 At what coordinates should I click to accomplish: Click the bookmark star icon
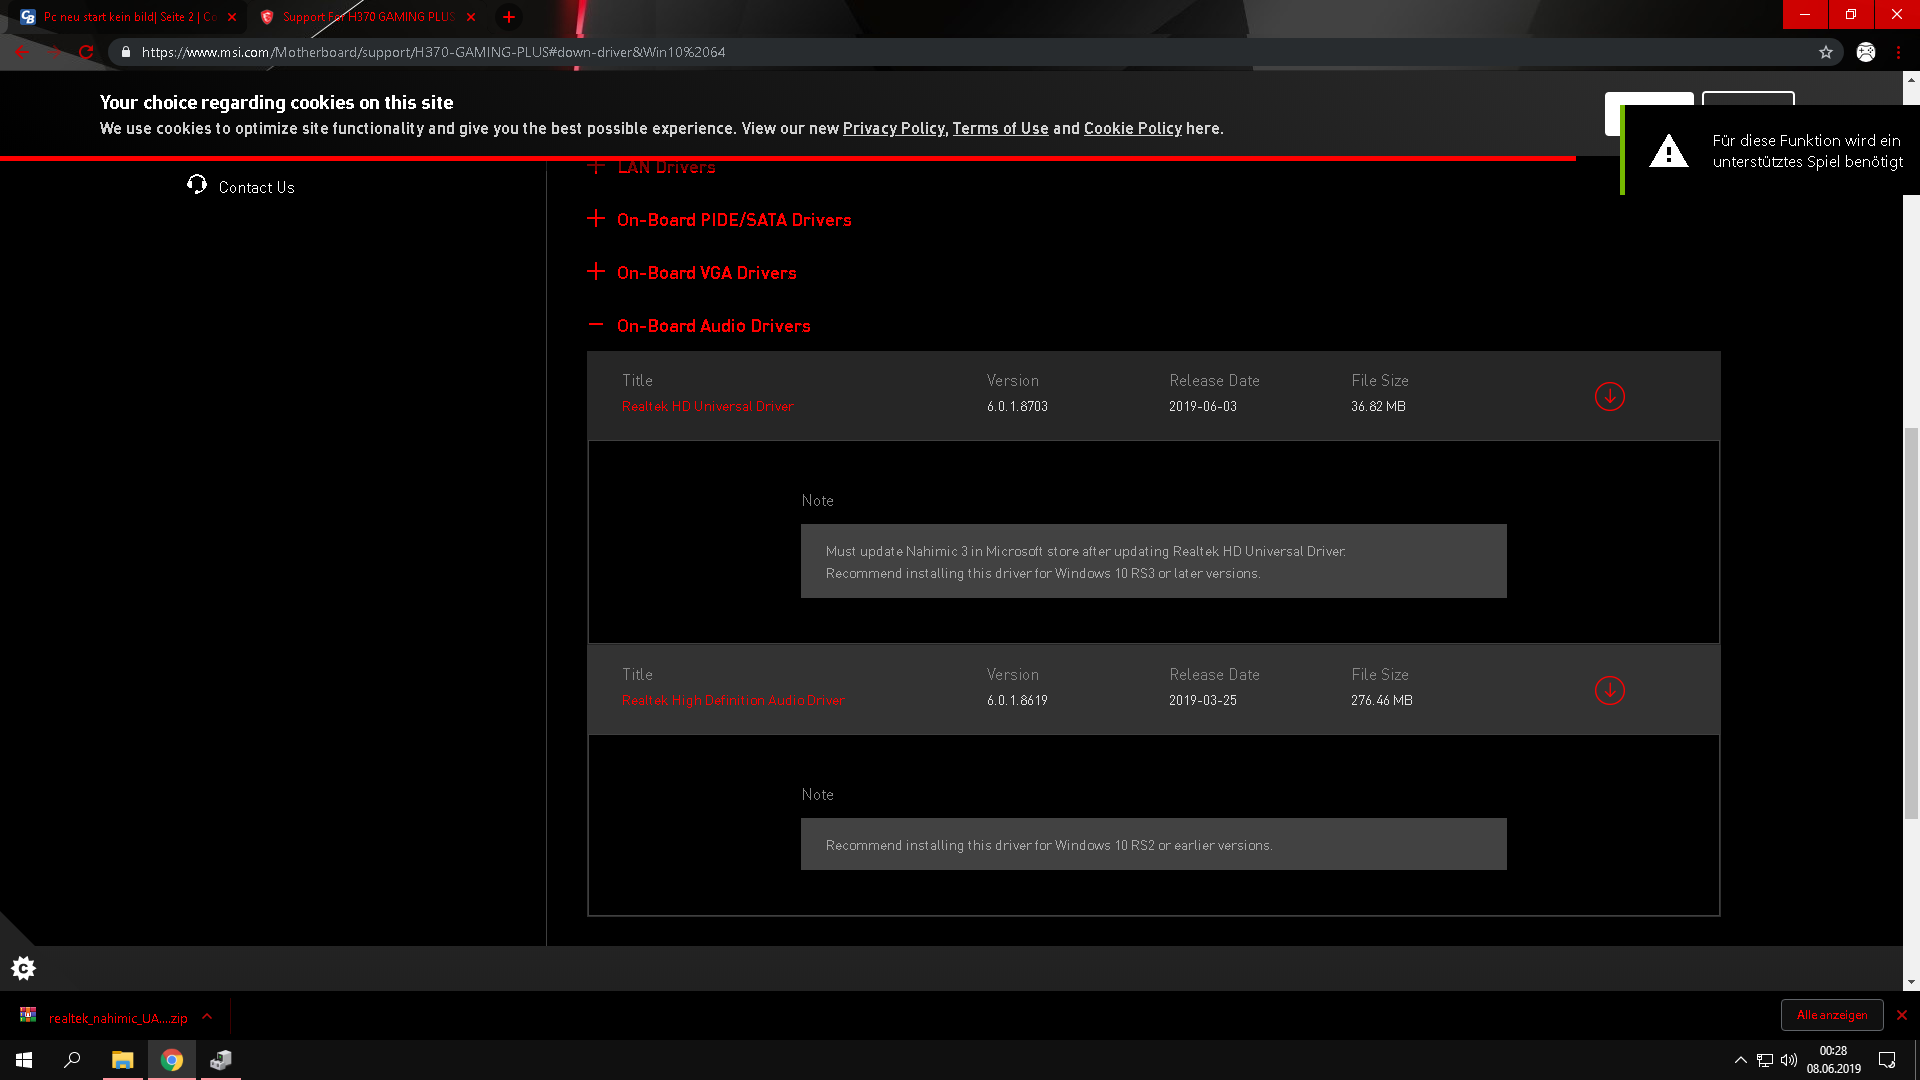[x=1825, y=52]
